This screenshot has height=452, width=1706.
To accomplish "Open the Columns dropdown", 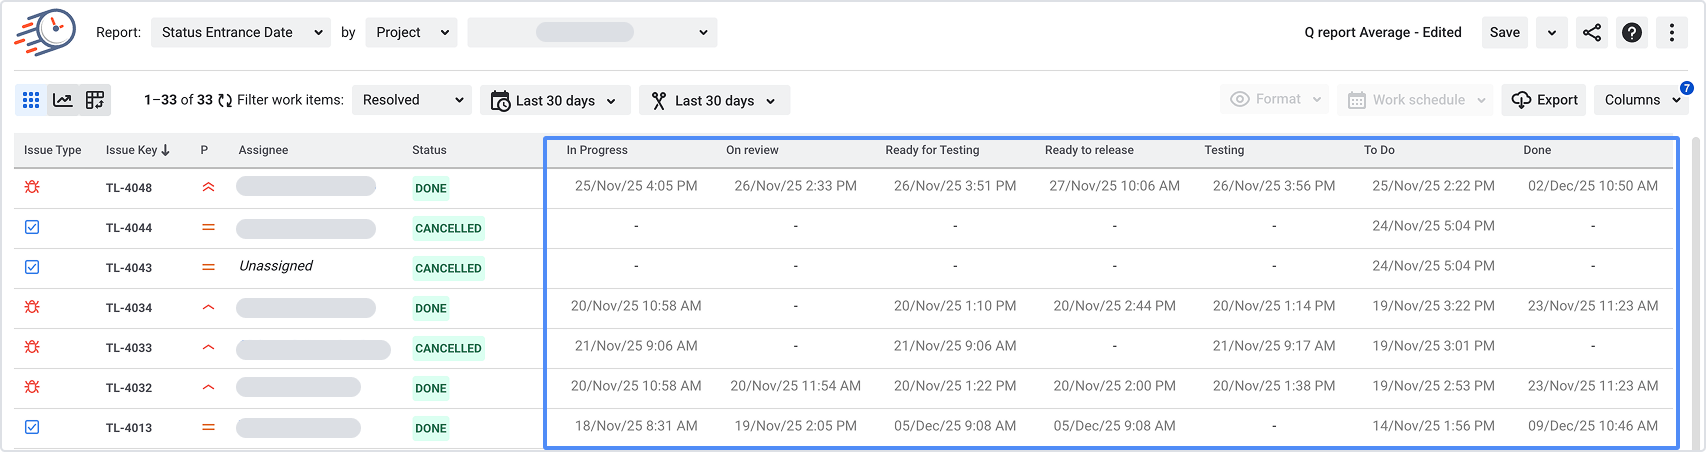I will [1641, 100].
